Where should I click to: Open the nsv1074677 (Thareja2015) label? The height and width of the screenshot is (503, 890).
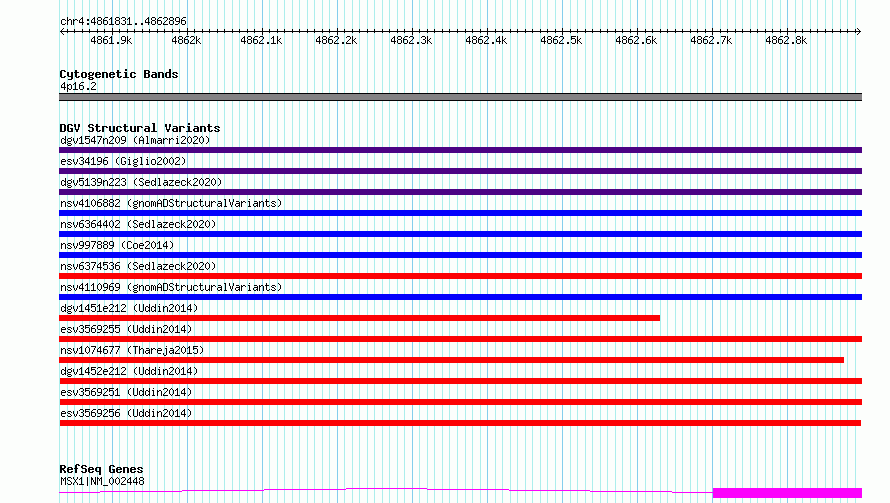click(x=132, y=350)
